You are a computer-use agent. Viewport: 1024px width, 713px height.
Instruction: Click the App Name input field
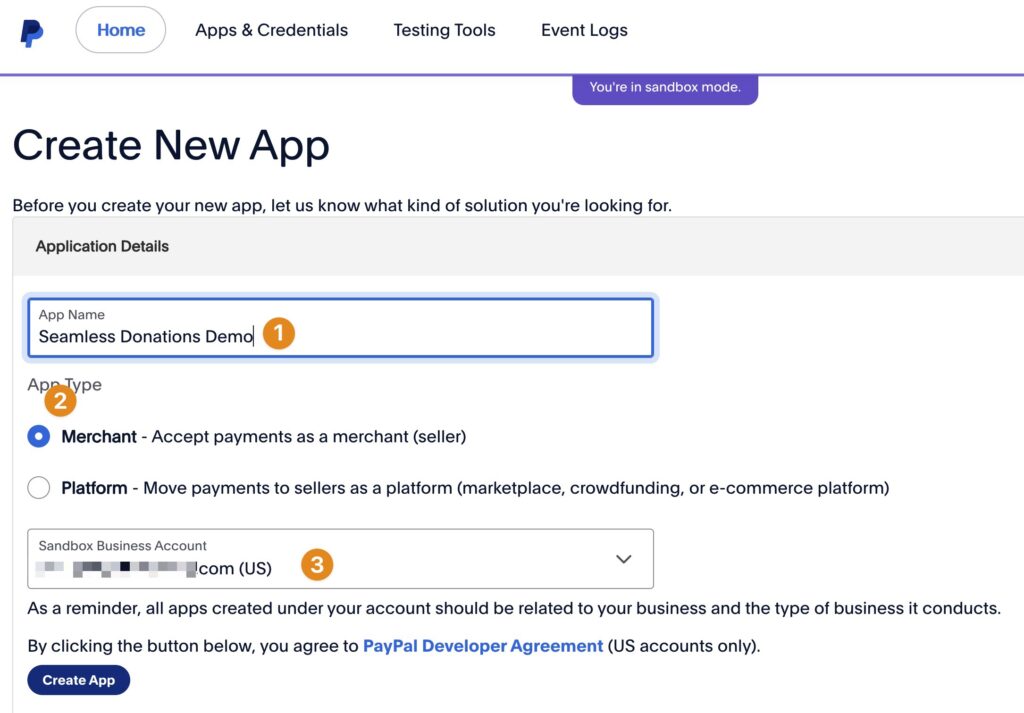340,328
